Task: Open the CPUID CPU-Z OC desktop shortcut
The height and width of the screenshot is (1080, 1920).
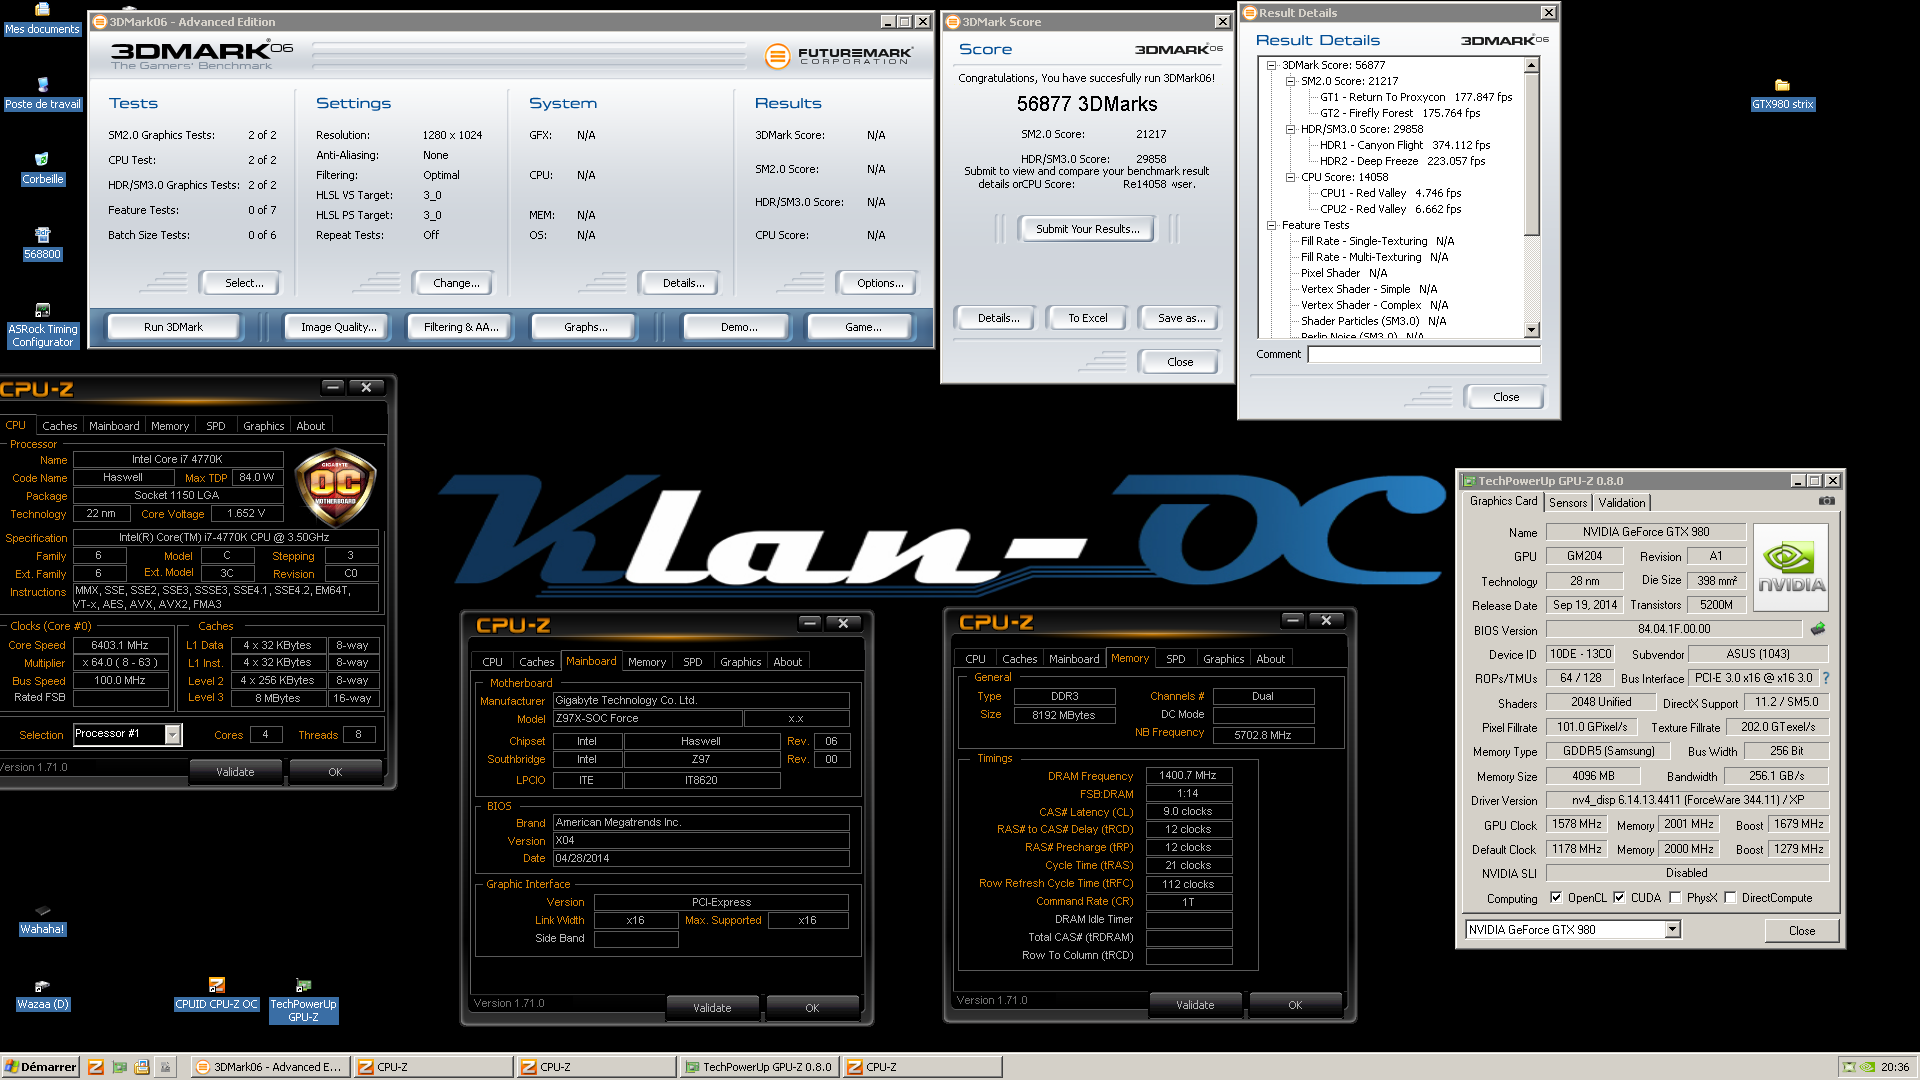Action: coord(217,995)
